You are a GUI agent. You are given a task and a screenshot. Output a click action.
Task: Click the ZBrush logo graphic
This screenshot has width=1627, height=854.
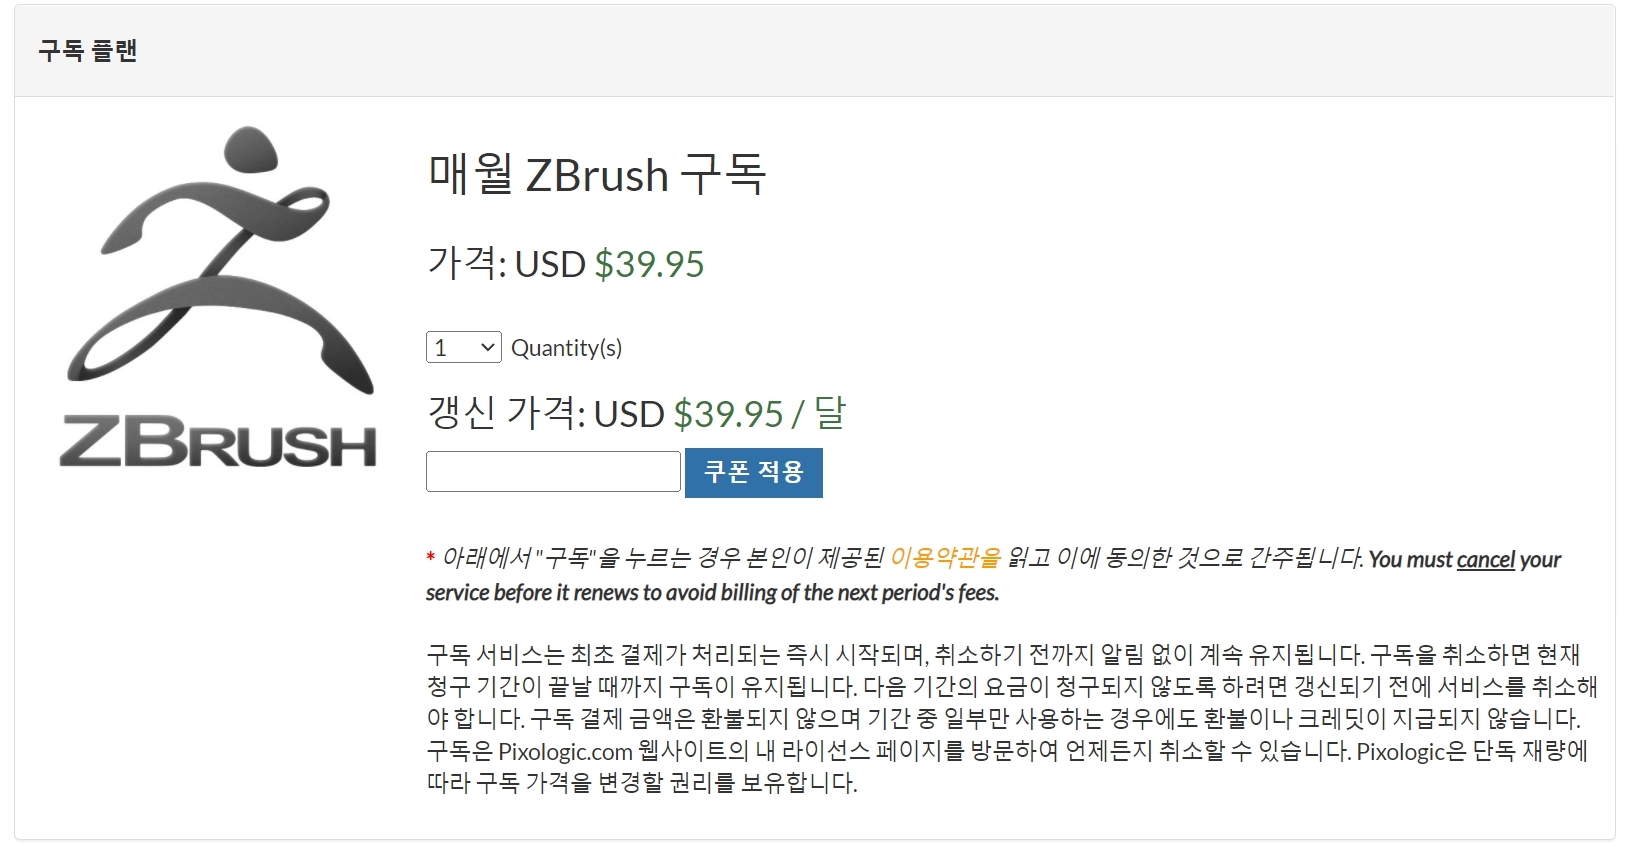point(220,300)
